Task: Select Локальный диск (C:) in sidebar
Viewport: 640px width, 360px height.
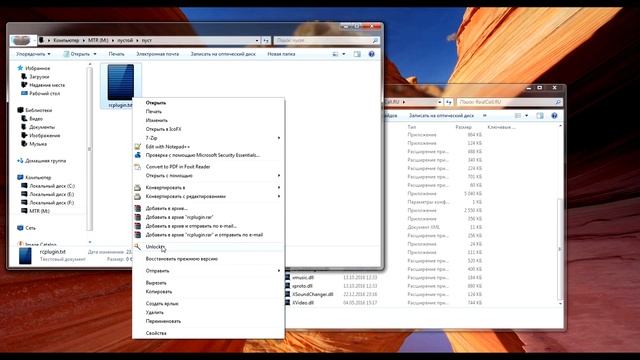Action: 52,186
